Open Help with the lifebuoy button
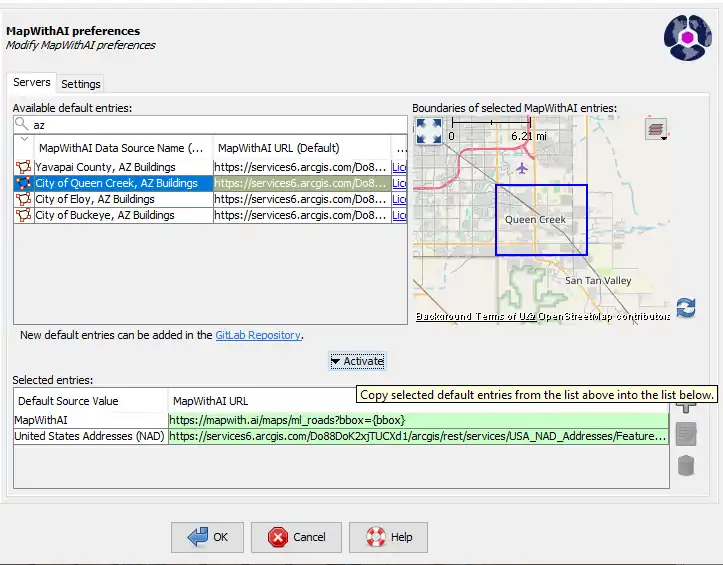Viewport: 723px width, 565px height. pos(388,537)
